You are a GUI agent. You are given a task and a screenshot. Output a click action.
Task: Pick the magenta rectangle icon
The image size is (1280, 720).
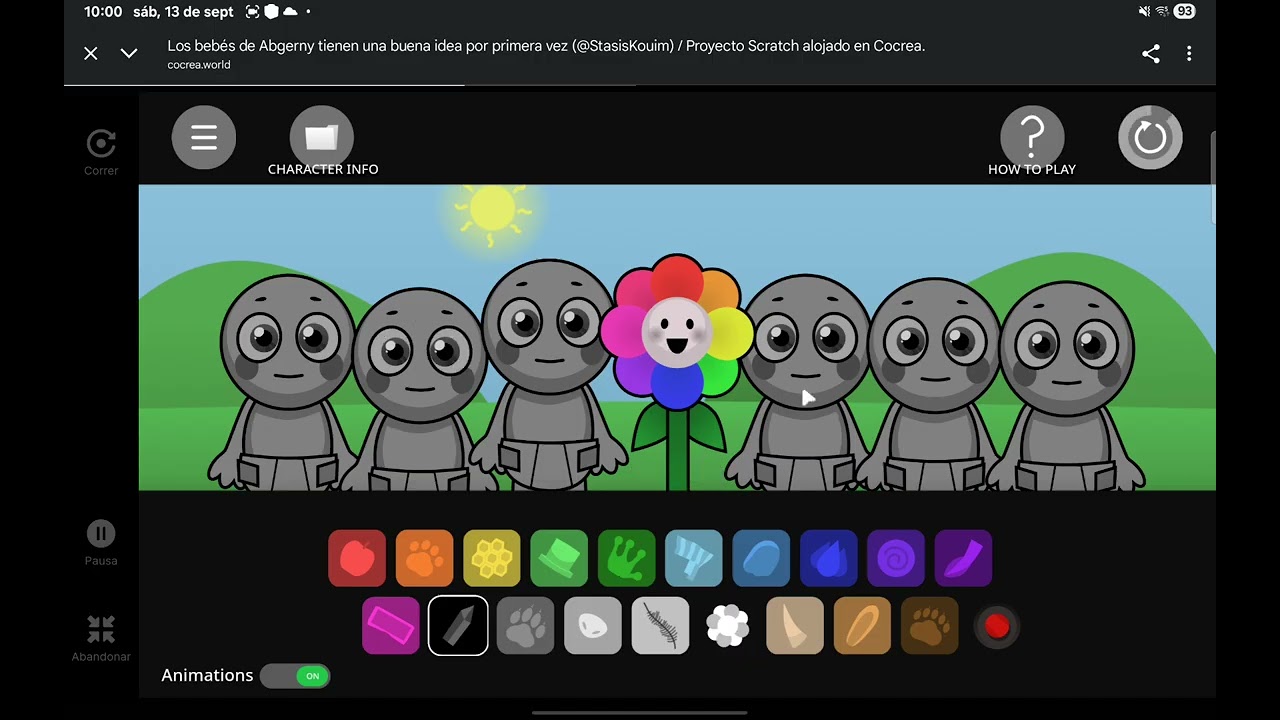point(391,626)
